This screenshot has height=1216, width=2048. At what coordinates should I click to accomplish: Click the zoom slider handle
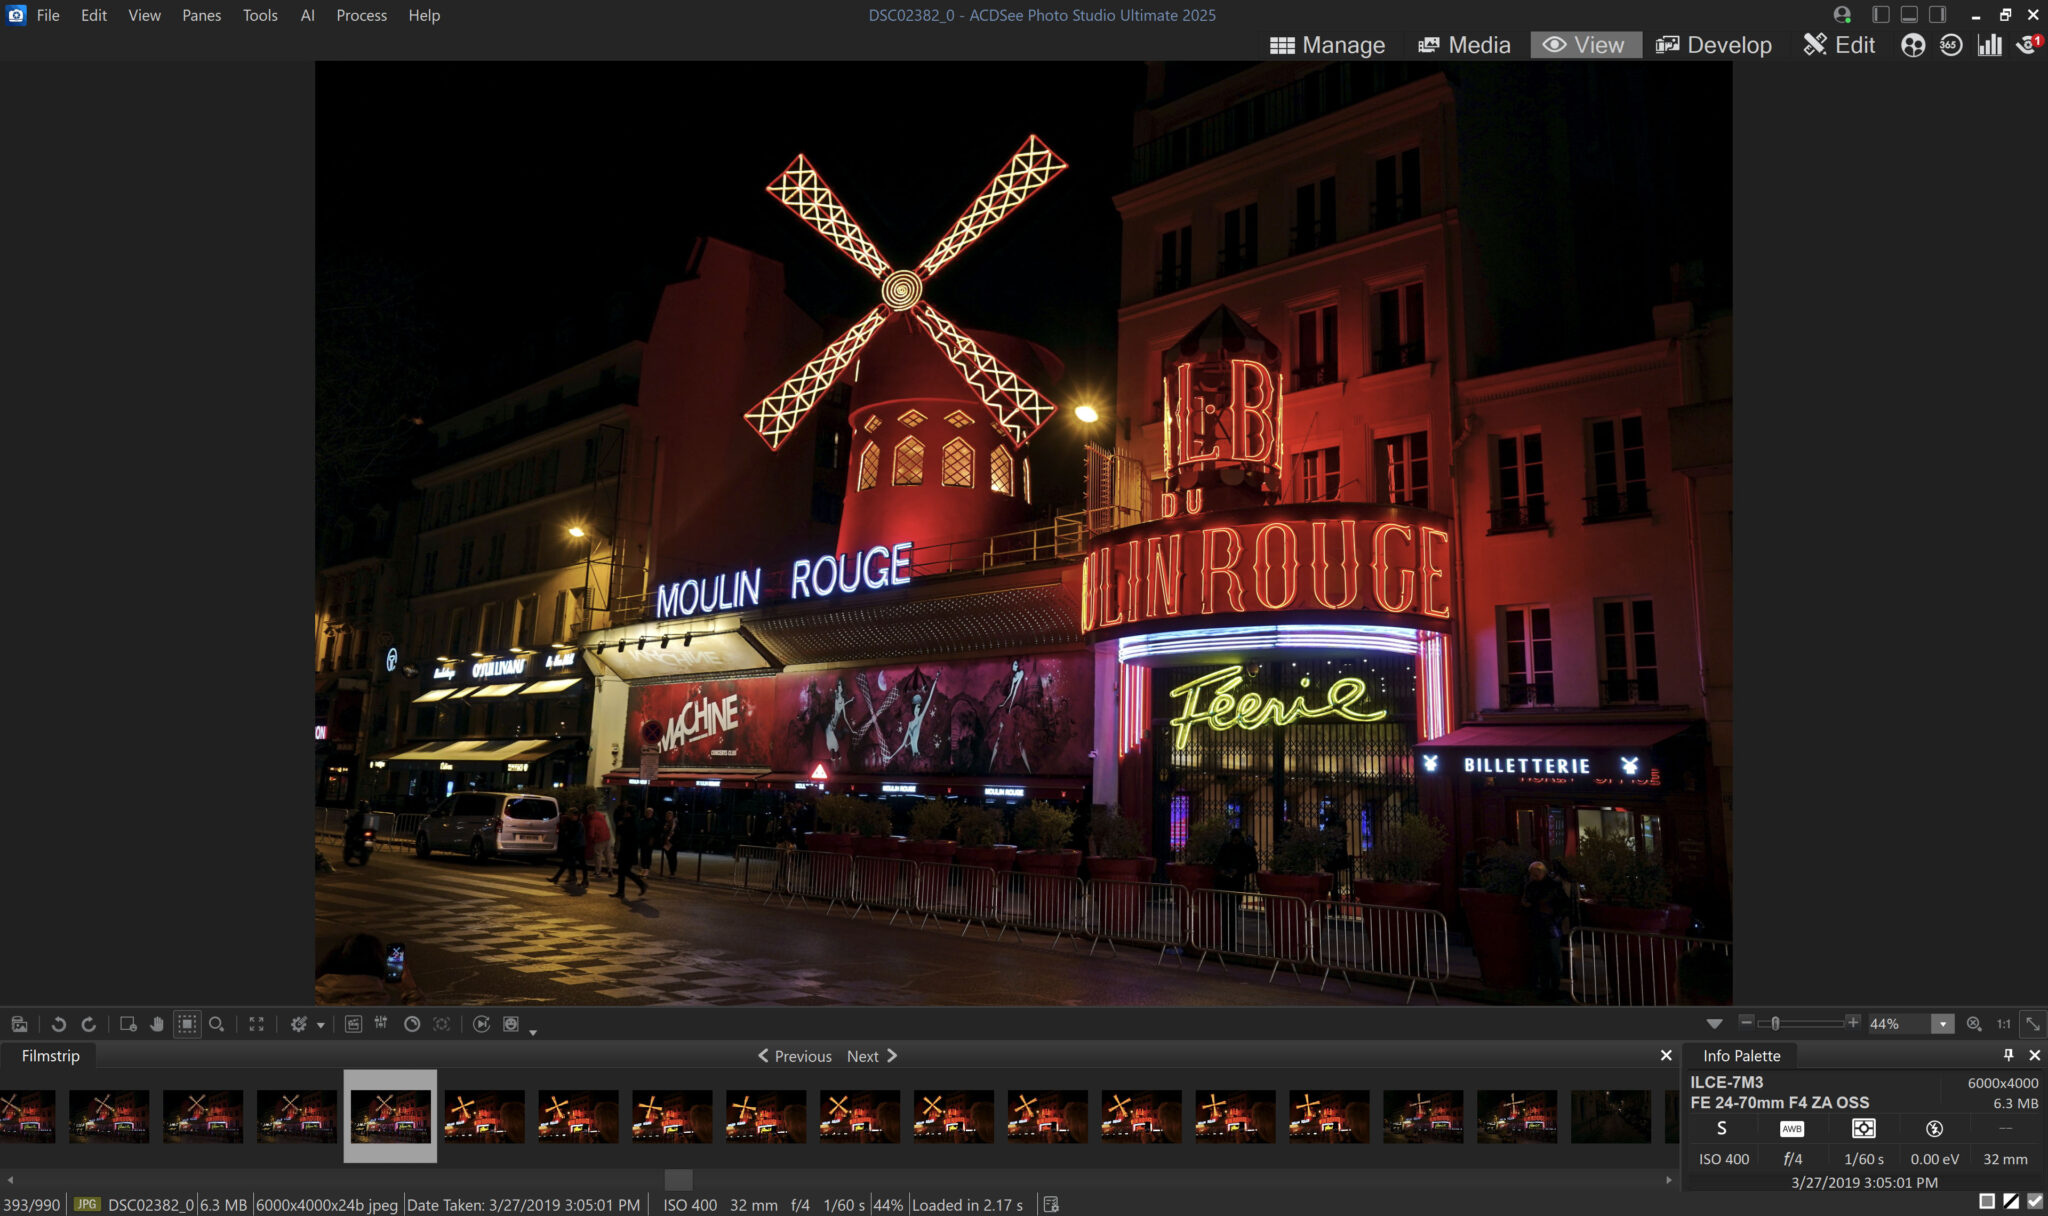[x=1775, y=1023]
